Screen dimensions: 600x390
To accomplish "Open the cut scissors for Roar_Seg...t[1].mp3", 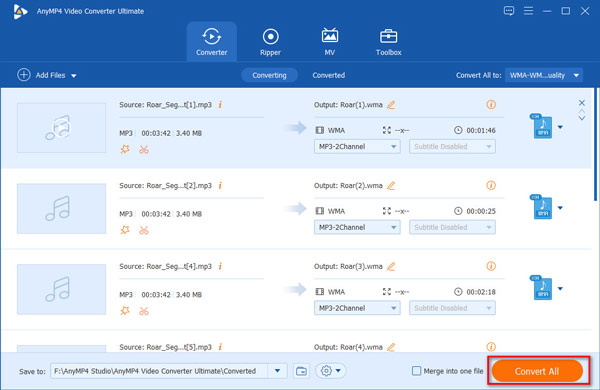I will tap(144, 150).
